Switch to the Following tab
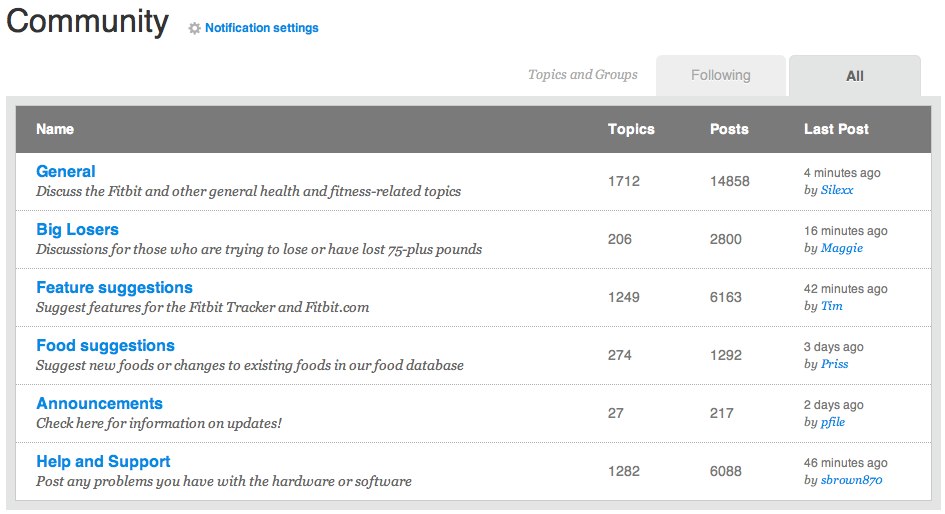Image resolution: width=945 pixels, height=514 pixels. click(721, 75)
